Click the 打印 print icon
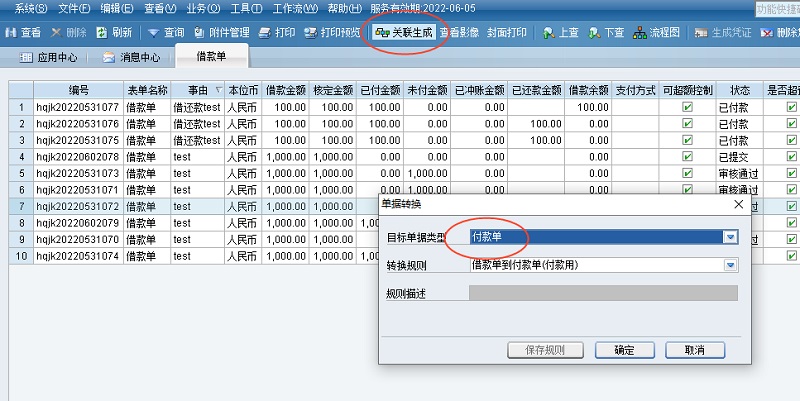 click(x=265, y=32)
